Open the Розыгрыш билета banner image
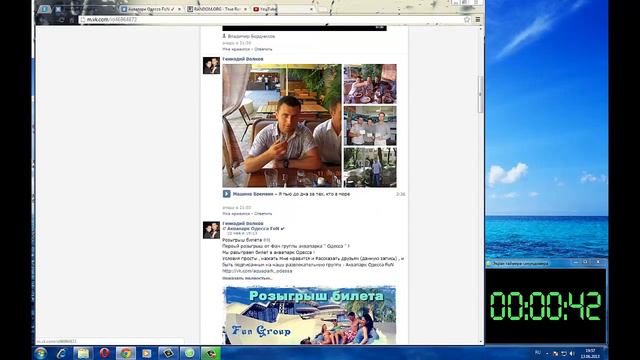This screenshot has height=360, width=640. click(309, 315)
